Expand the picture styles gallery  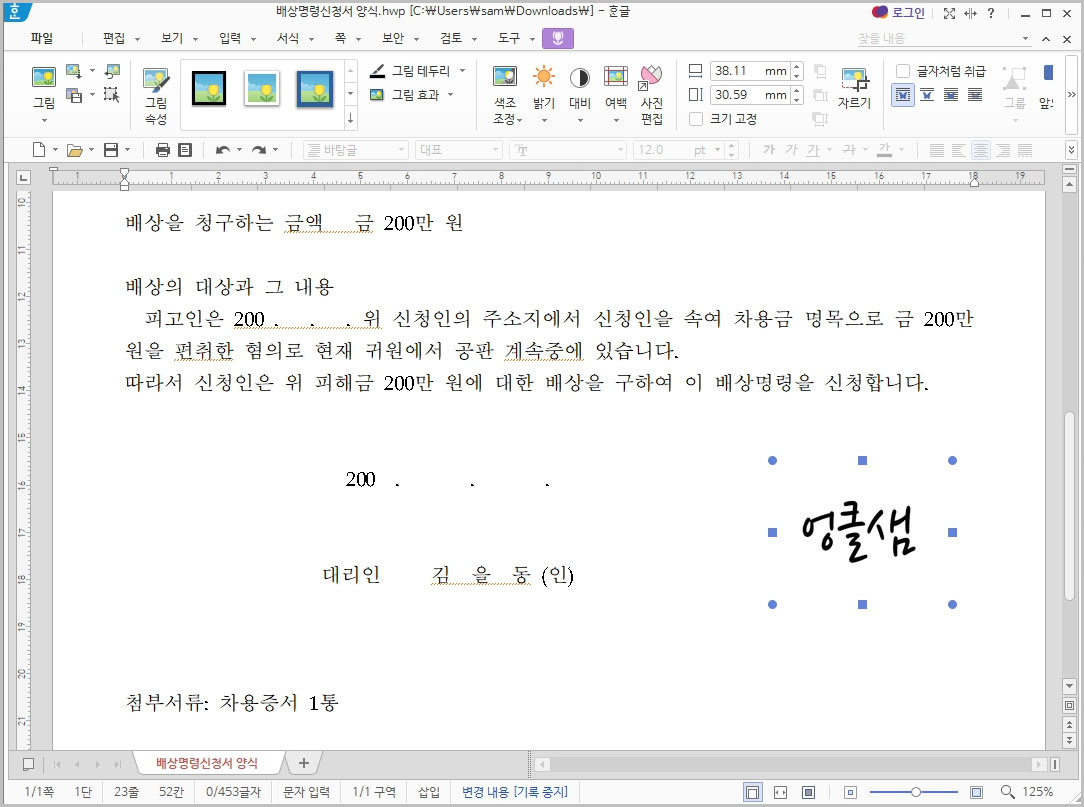[349, 117]
